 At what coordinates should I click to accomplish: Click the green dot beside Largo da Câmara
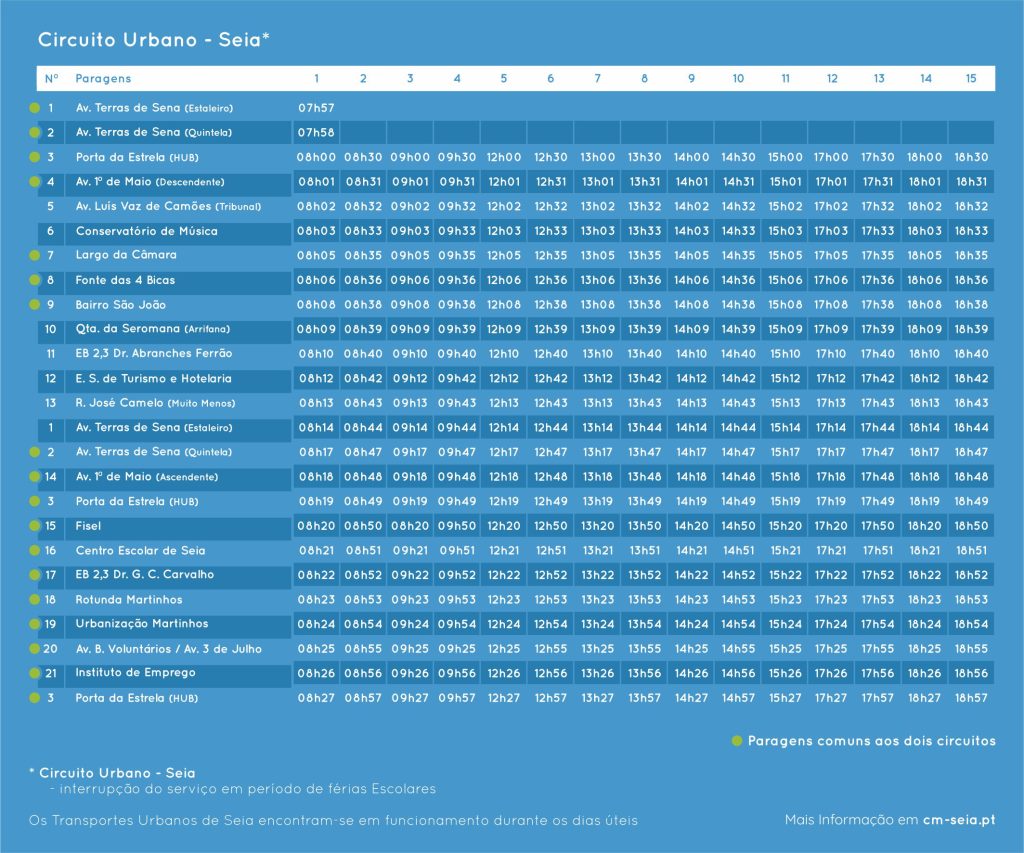pos(35,256)
